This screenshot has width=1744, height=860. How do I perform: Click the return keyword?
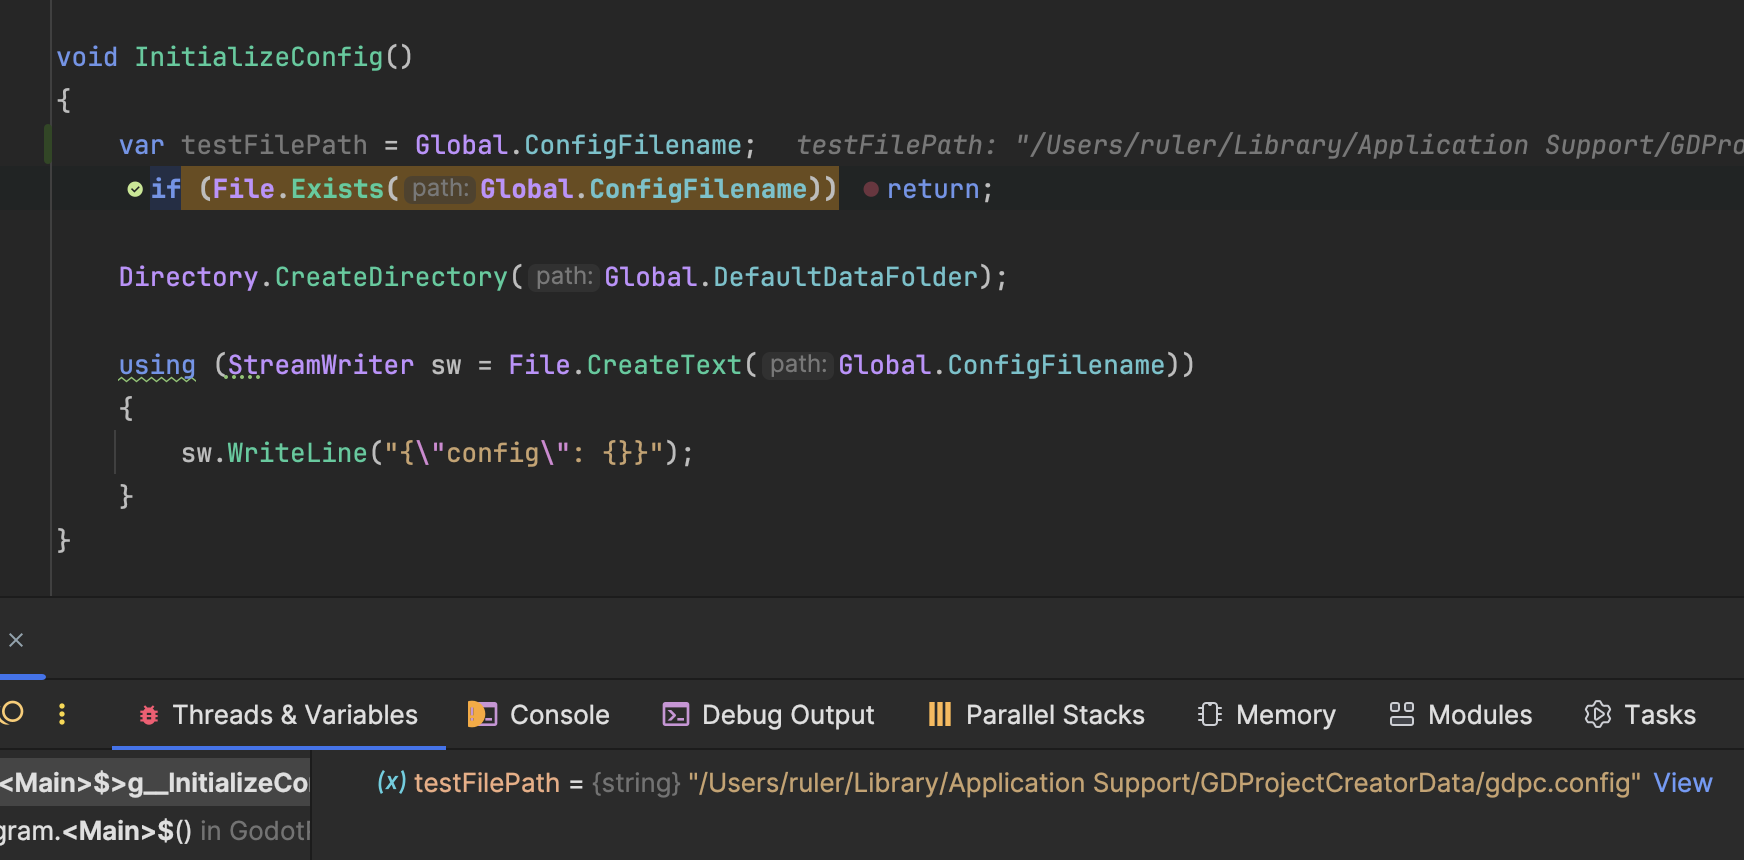[933, 189]
